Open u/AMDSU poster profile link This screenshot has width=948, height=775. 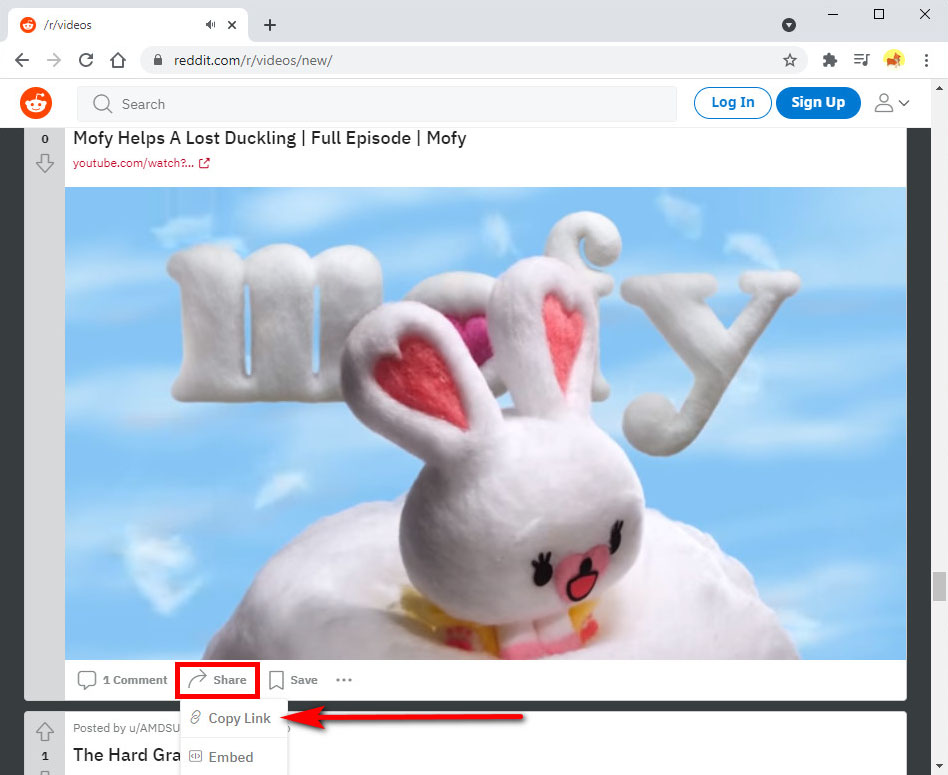point(154,728)
